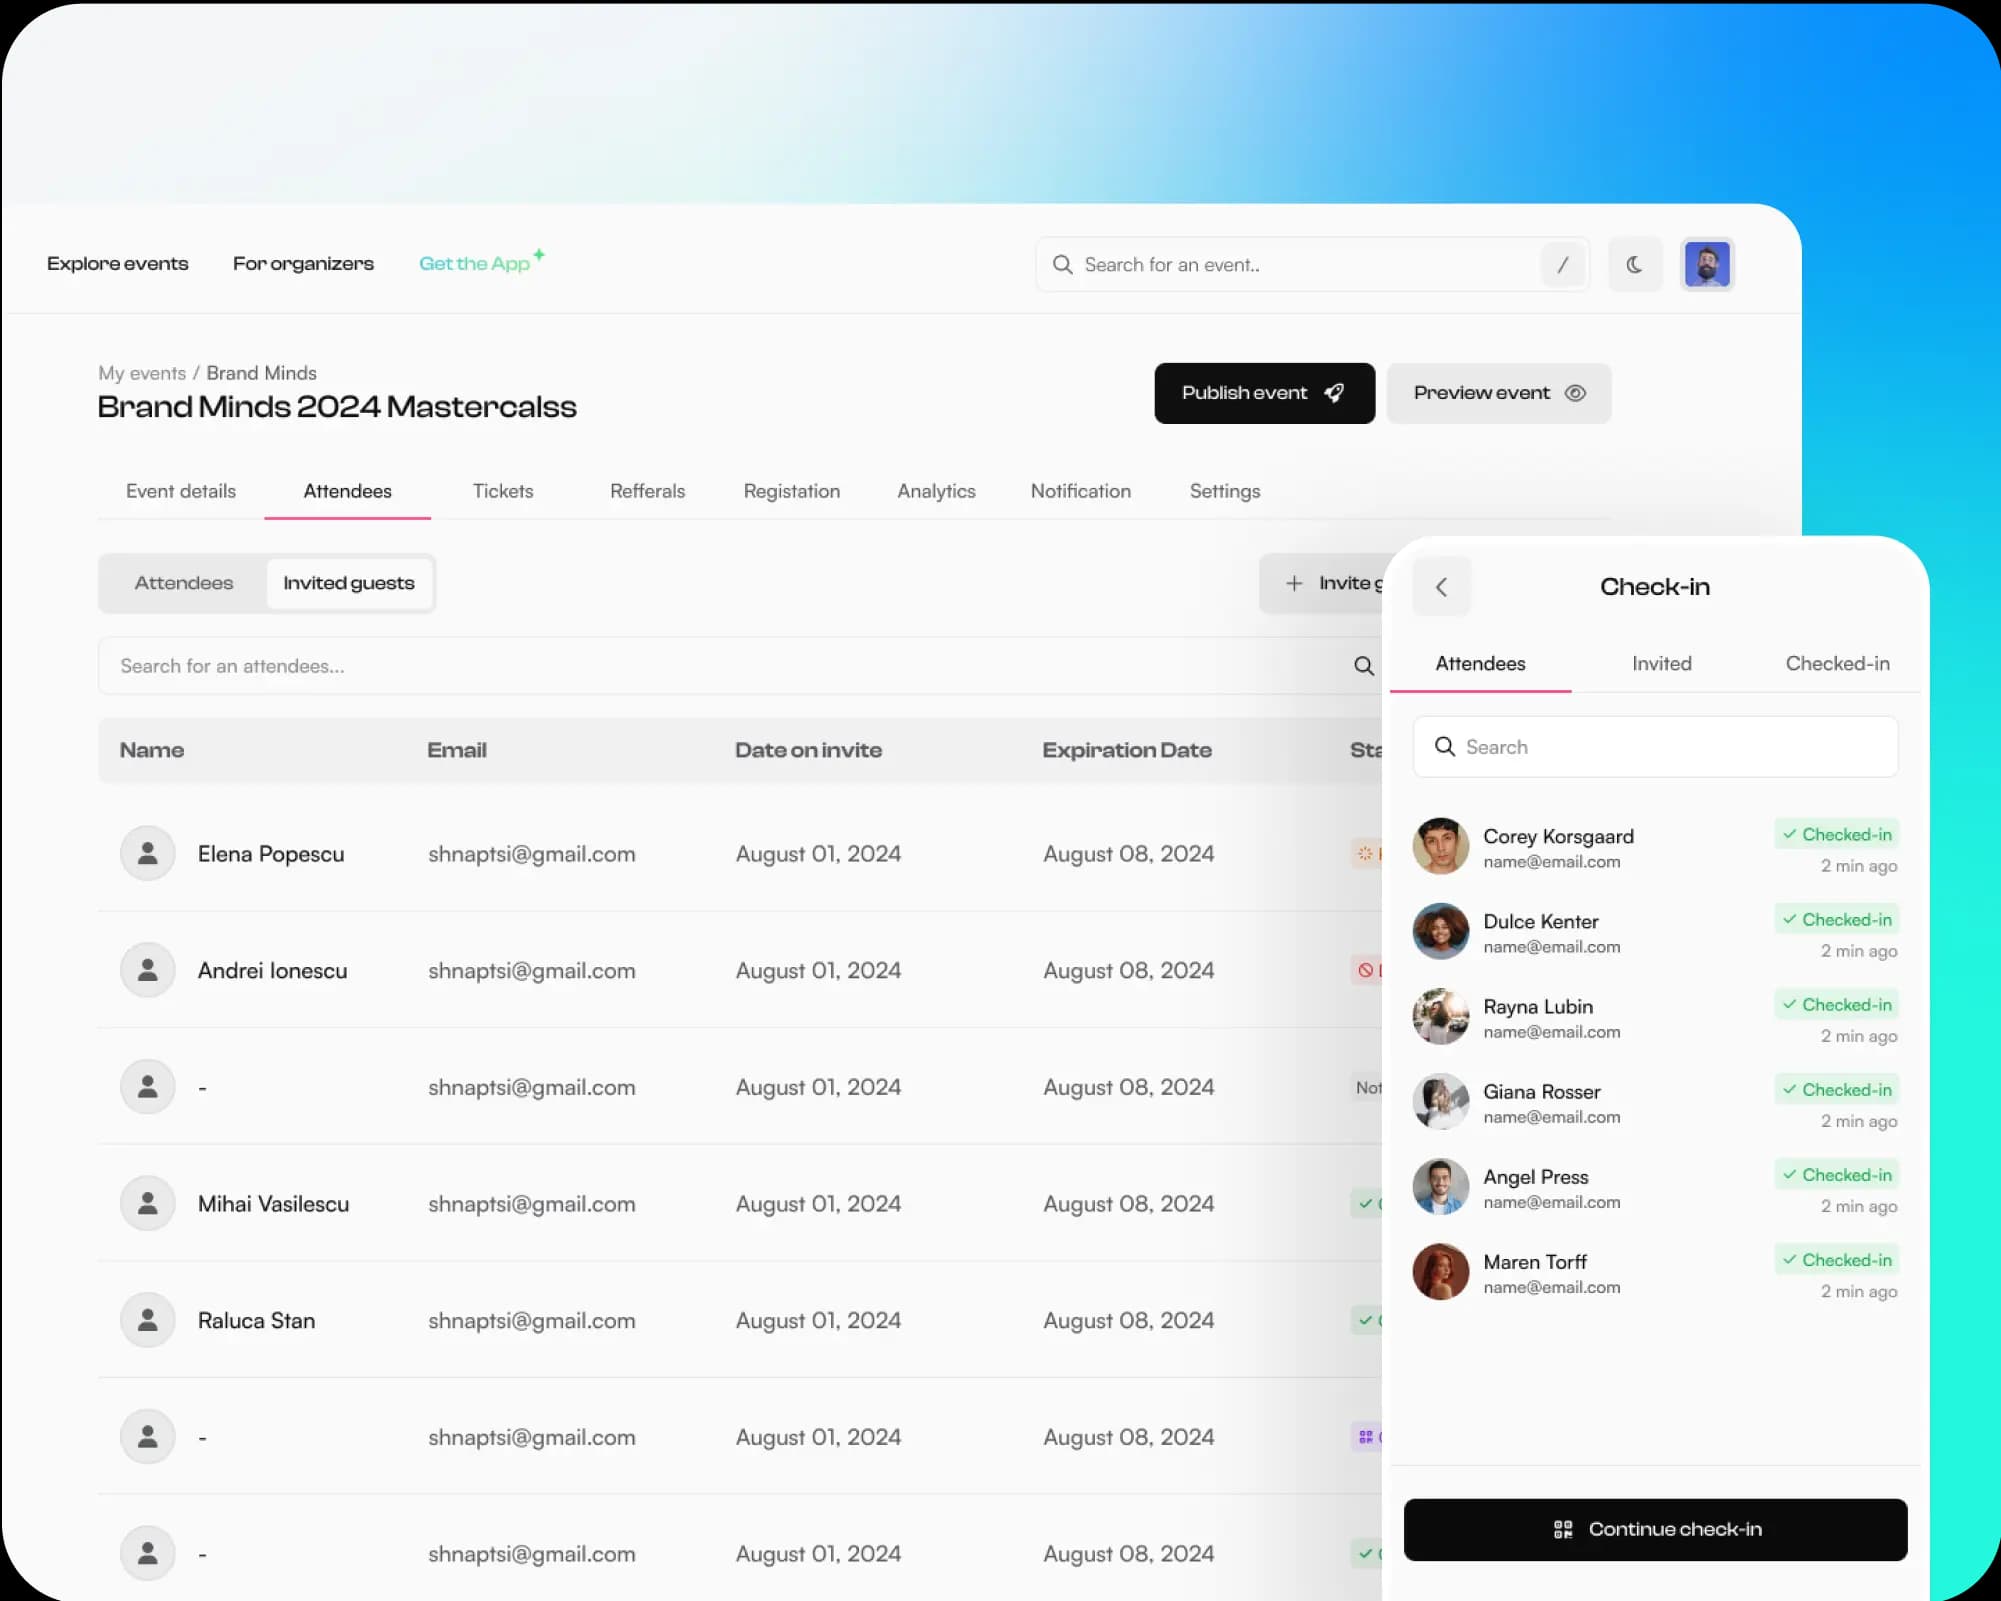This screenshot has width=2001, height=1601.
Task: Open Dulce Kenter's profile photo
Action: coord(1440,931)
